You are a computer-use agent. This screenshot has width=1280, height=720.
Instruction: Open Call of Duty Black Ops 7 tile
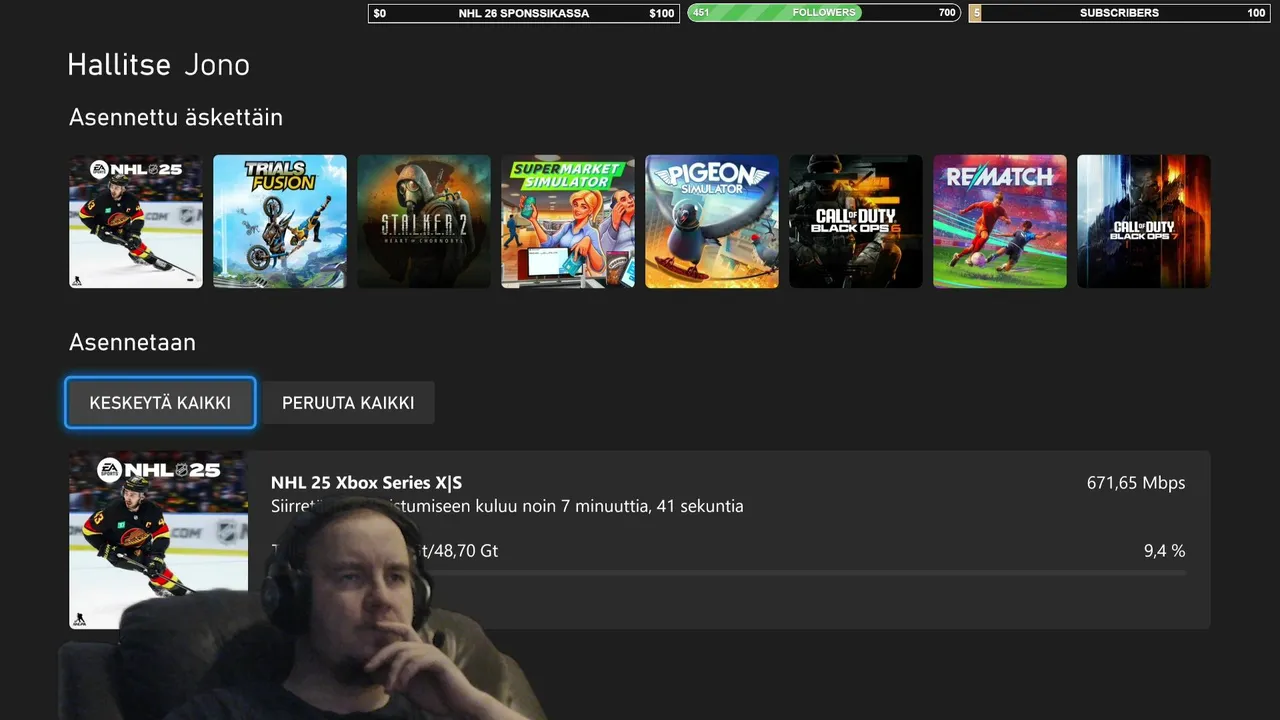click(x=1144, y=221)
